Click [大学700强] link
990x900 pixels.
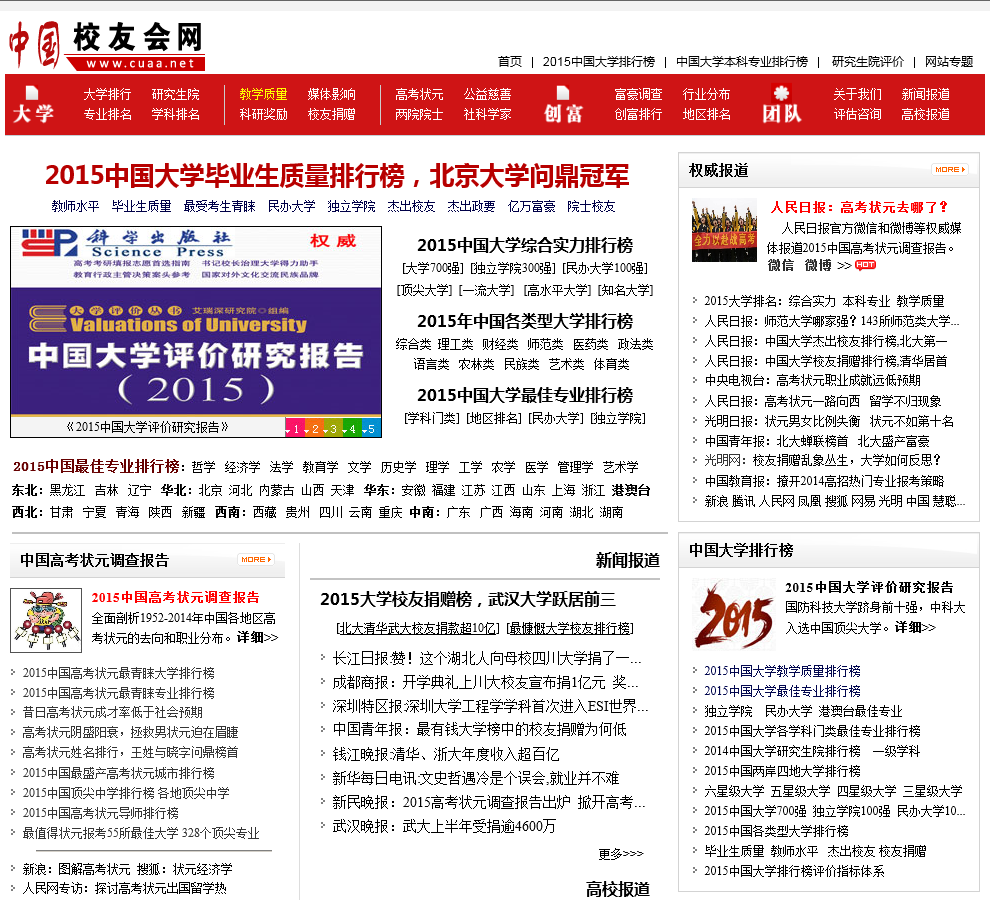click(x=433, y=268)
